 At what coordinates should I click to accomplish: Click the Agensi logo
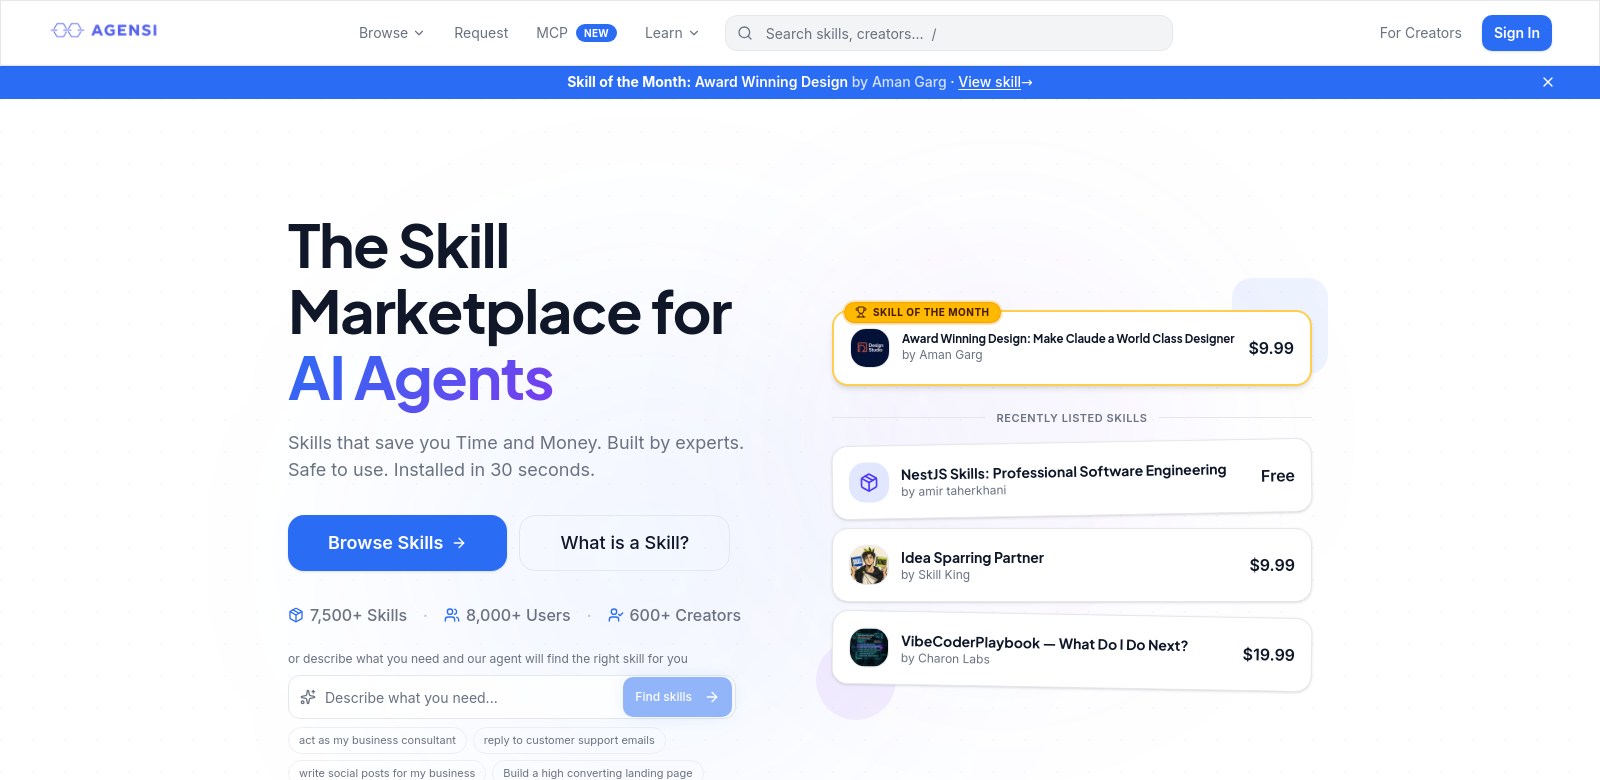pyautogui.click(x=105, y=31)
